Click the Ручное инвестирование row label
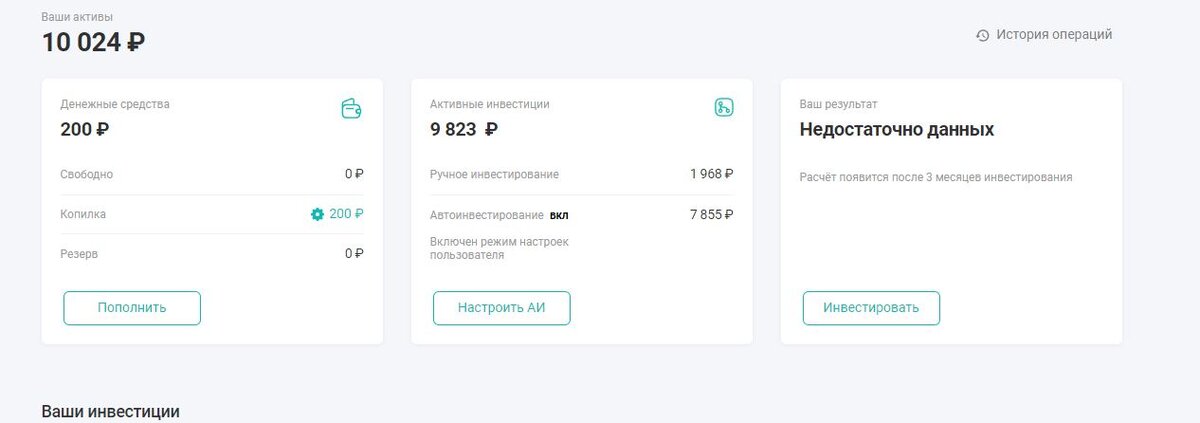The image size is (1200, 423). 494,174
